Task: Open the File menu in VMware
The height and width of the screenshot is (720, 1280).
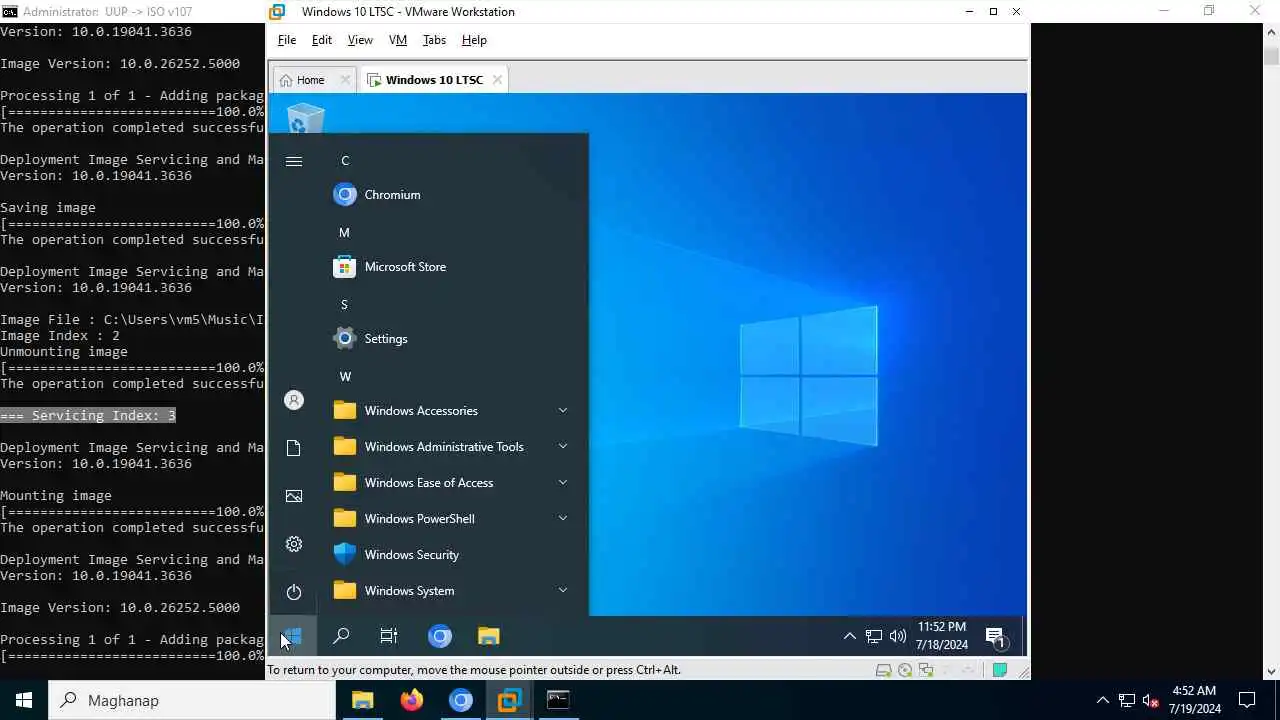Action: point(287,40)
